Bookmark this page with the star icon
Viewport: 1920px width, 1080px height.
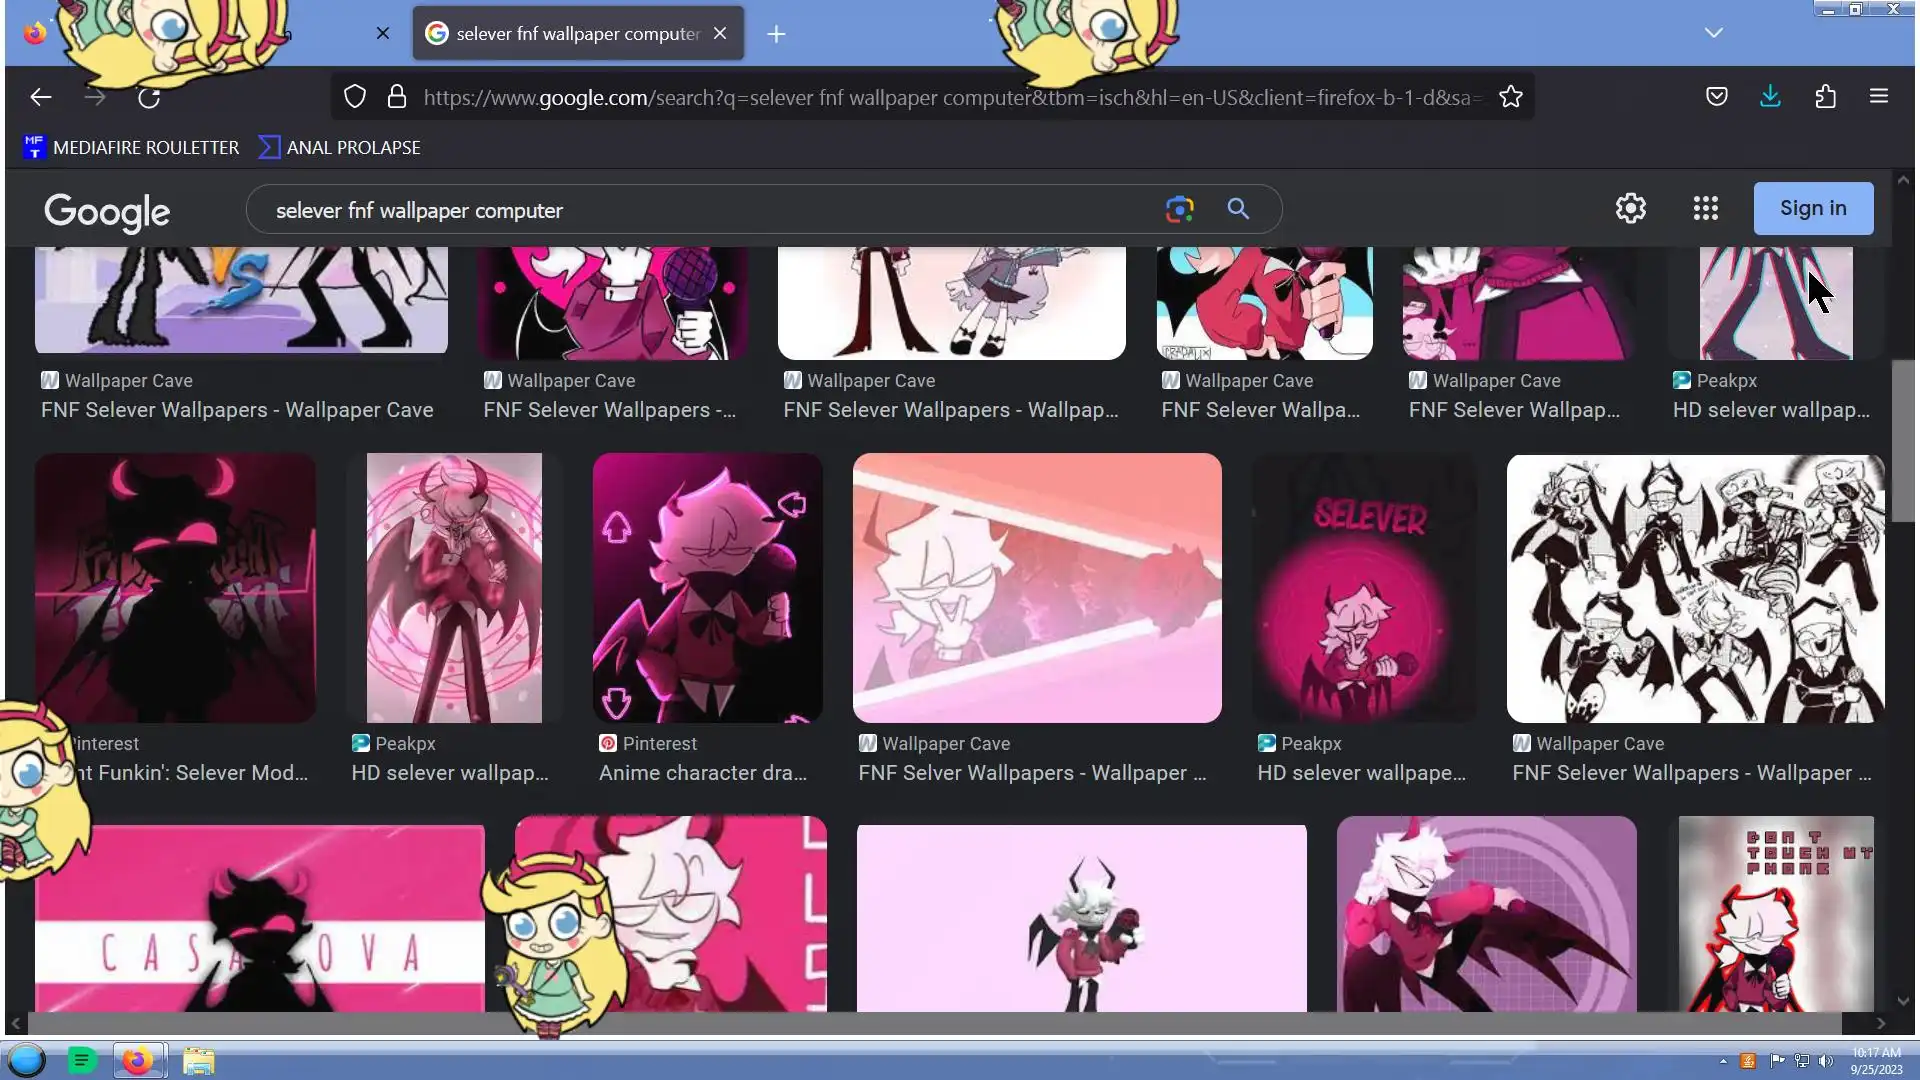[x=1510, y=97]
